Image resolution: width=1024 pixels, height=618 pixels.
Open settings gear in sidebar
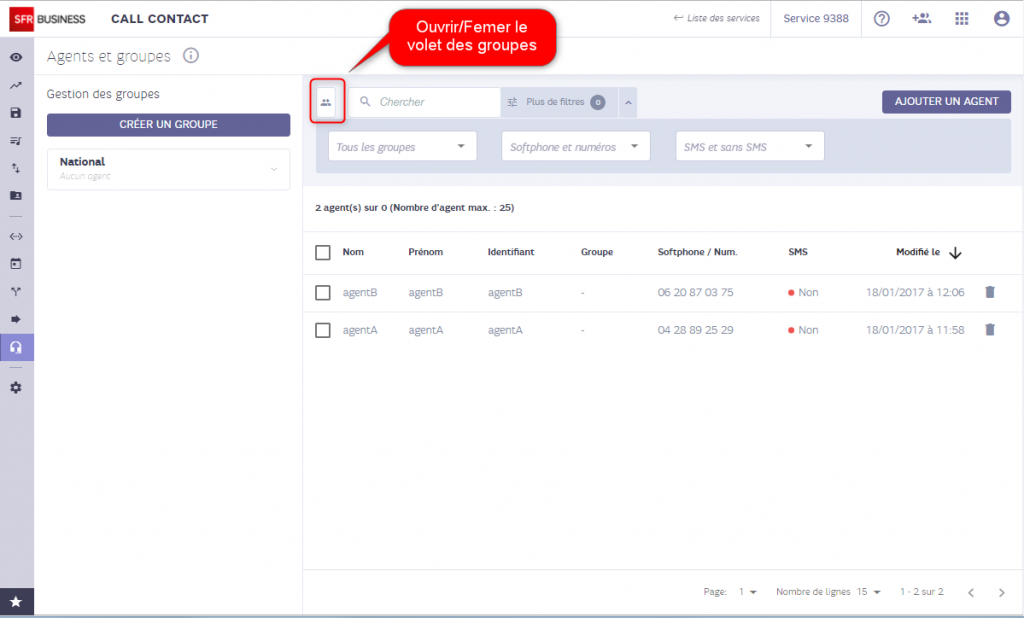tap(16, 388)
